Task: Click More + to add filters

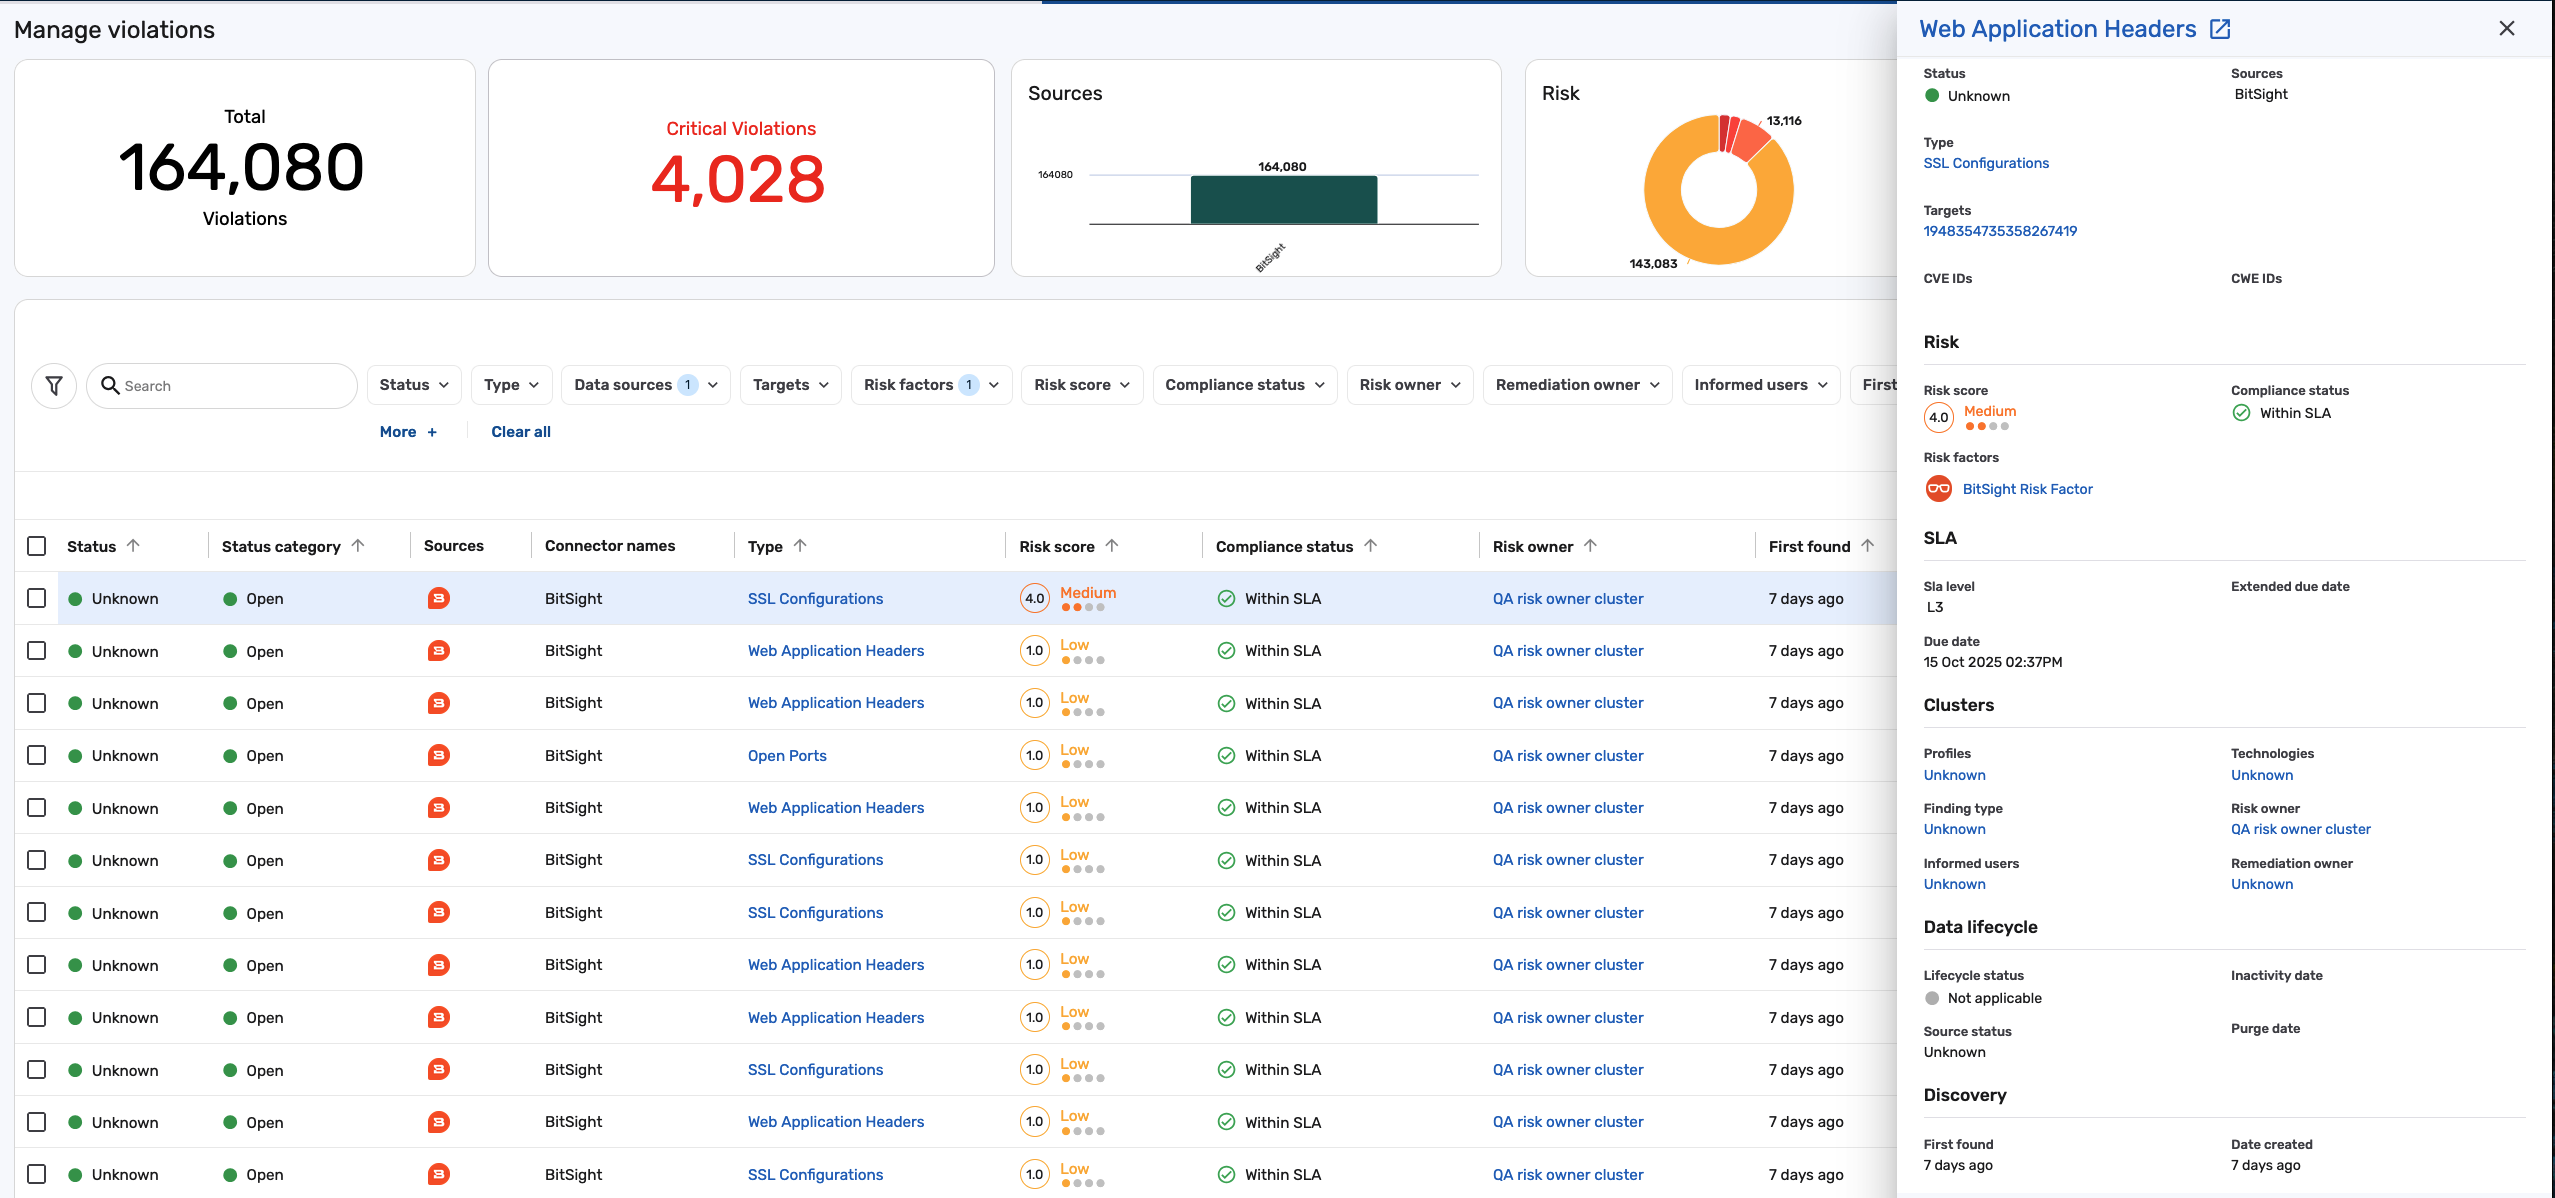Action: [408, 432]
